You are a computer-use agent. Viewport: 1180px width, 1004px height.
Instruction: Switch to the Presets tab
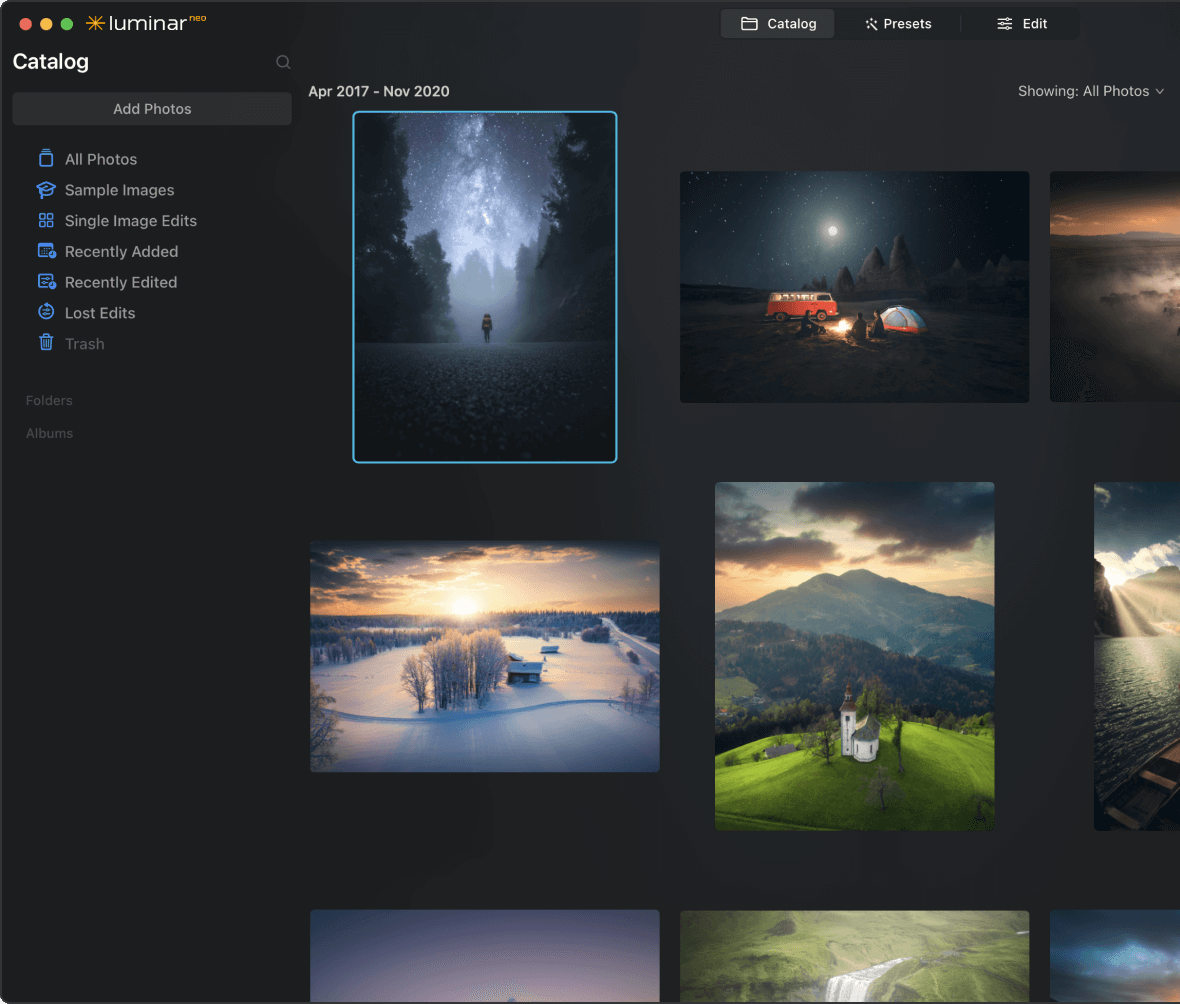tap(898, 24)
